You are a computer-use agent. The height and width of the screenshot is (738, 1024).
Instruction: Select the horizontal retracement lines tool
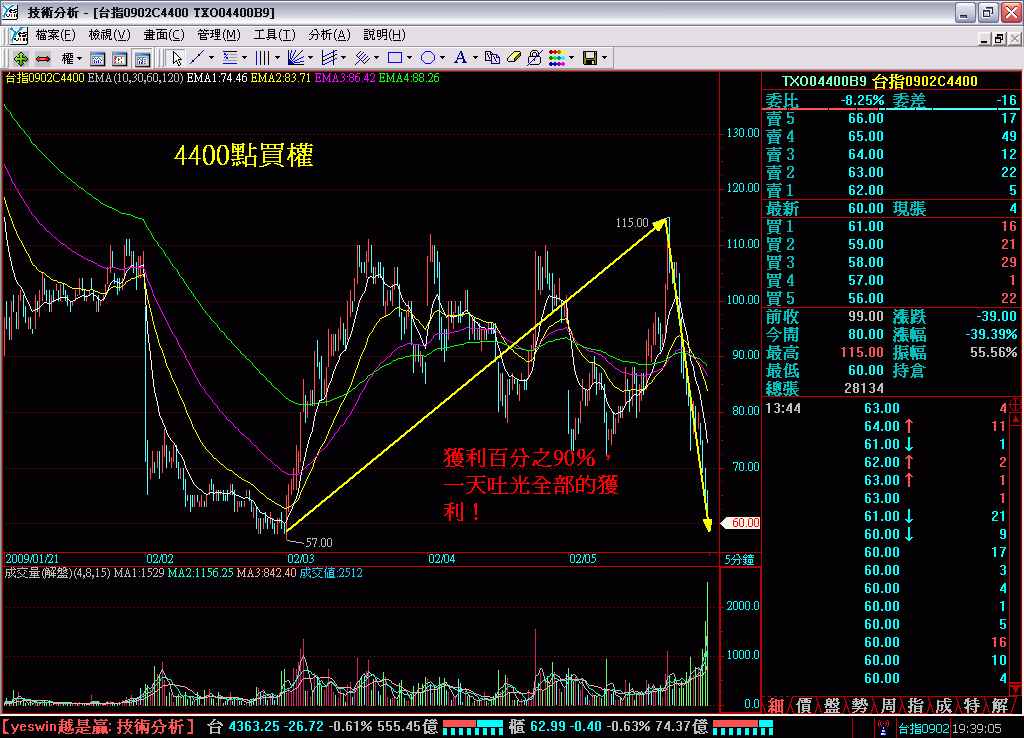tap(230, 58)
